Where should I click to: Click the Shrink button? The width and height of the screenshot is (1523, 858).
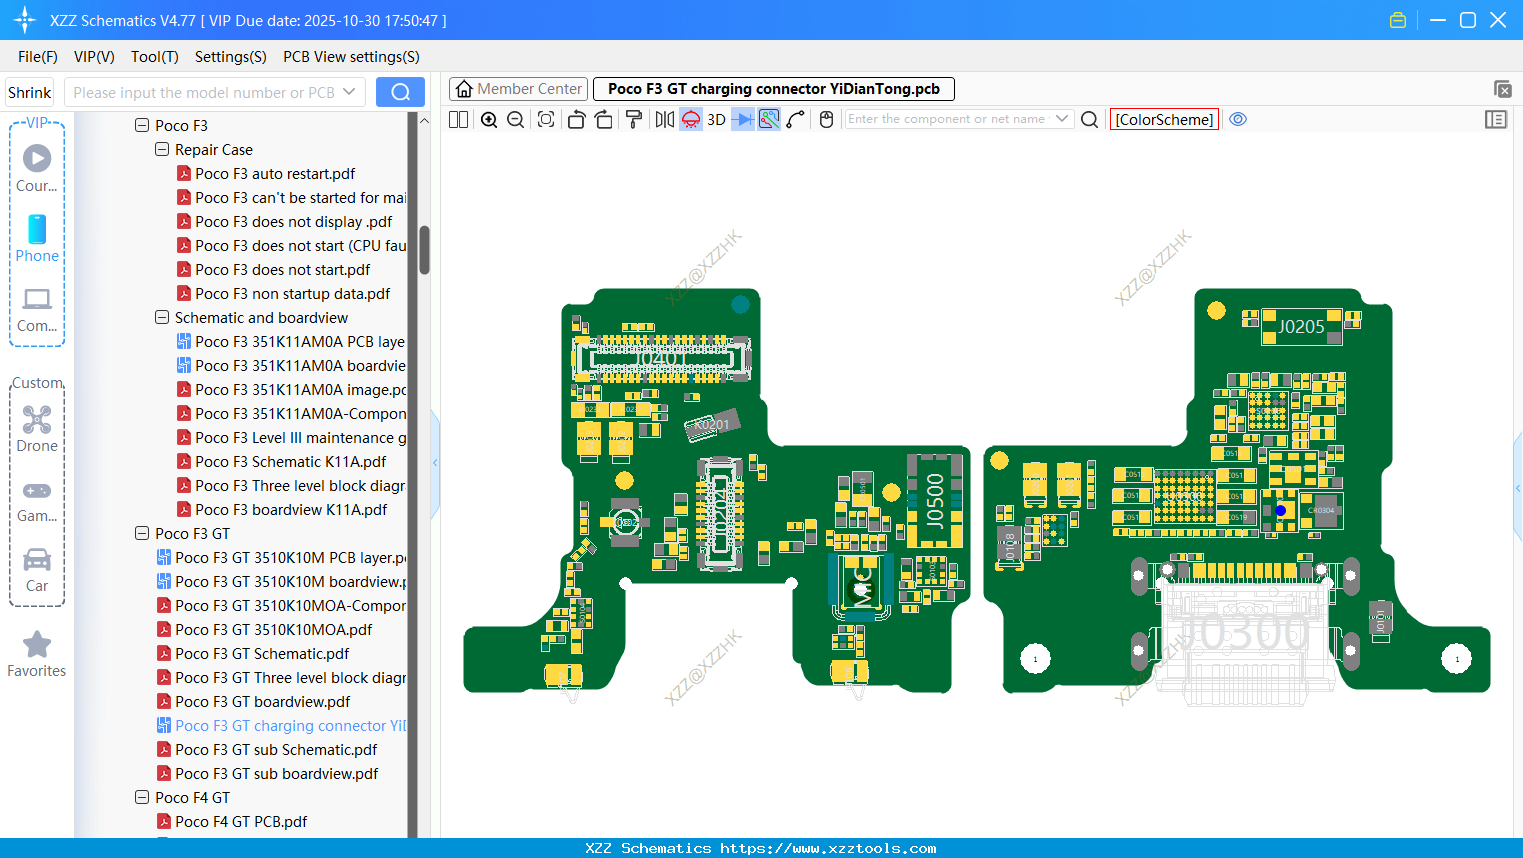pyautogui.click(x=30, y=93)
